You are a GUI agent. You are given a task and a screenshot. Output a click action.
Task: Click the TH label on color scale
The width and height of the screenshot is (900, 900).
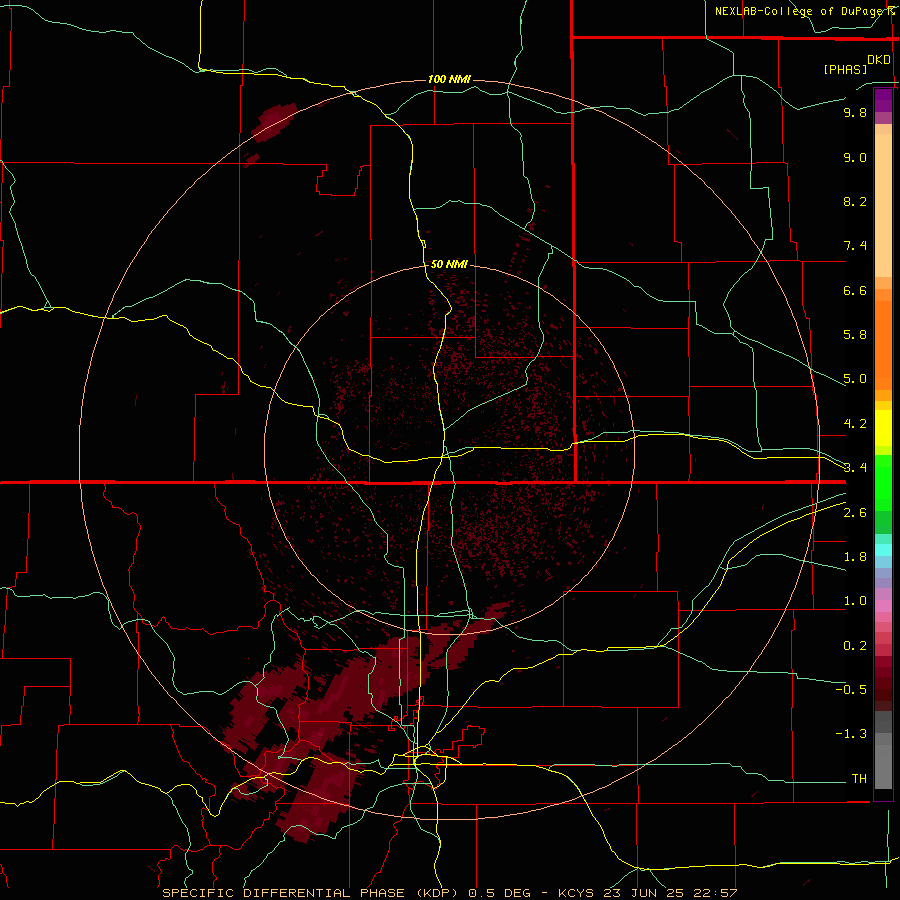[859, 779]
